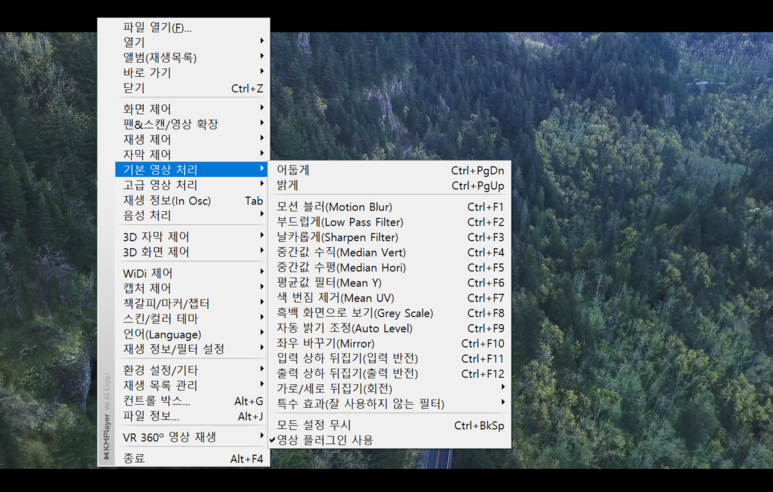Click '종료' Alt+F4 item
This screenshot has width=773, height=492.
tap(191, 458)
